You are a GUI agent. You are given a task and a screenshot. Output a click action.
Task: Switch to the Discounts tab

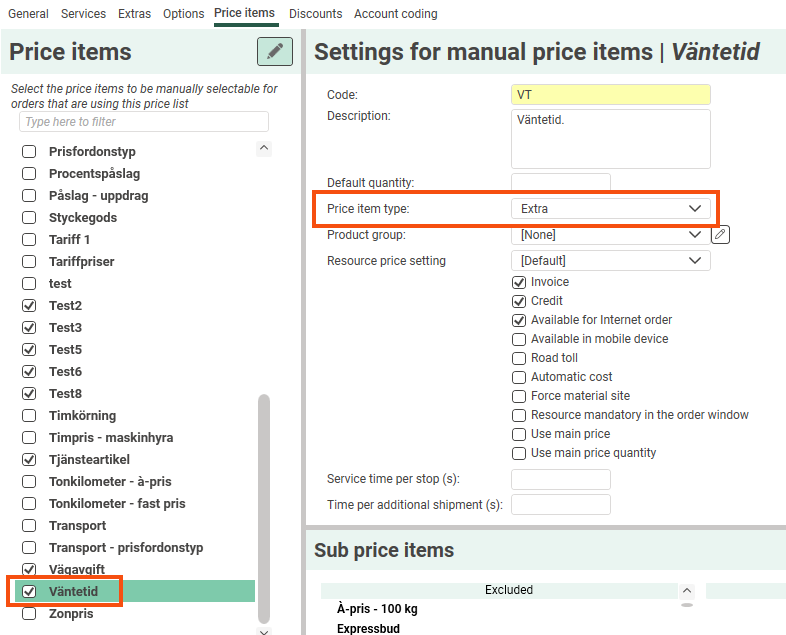[x=315, y=14]
